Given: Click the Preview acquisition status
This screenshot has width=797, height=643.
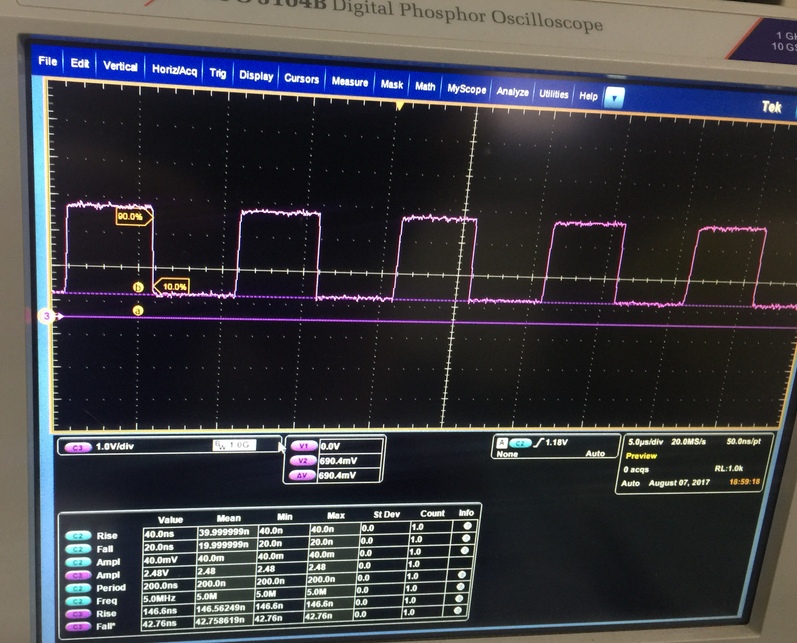Looking at the screenshot, I should [x=641, y=456].
